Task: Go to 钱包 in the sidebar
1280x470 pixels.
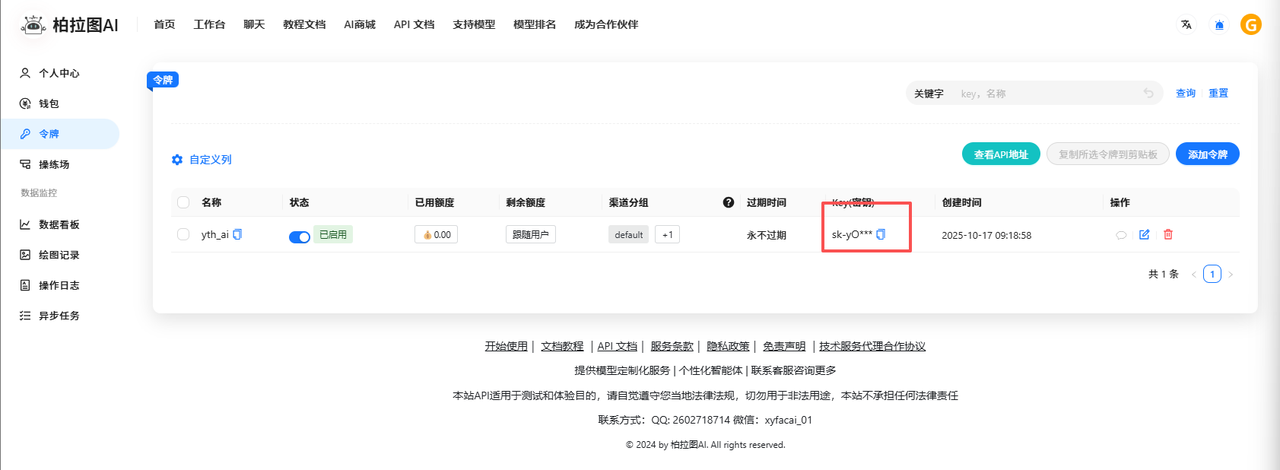Action: [49, 103]
